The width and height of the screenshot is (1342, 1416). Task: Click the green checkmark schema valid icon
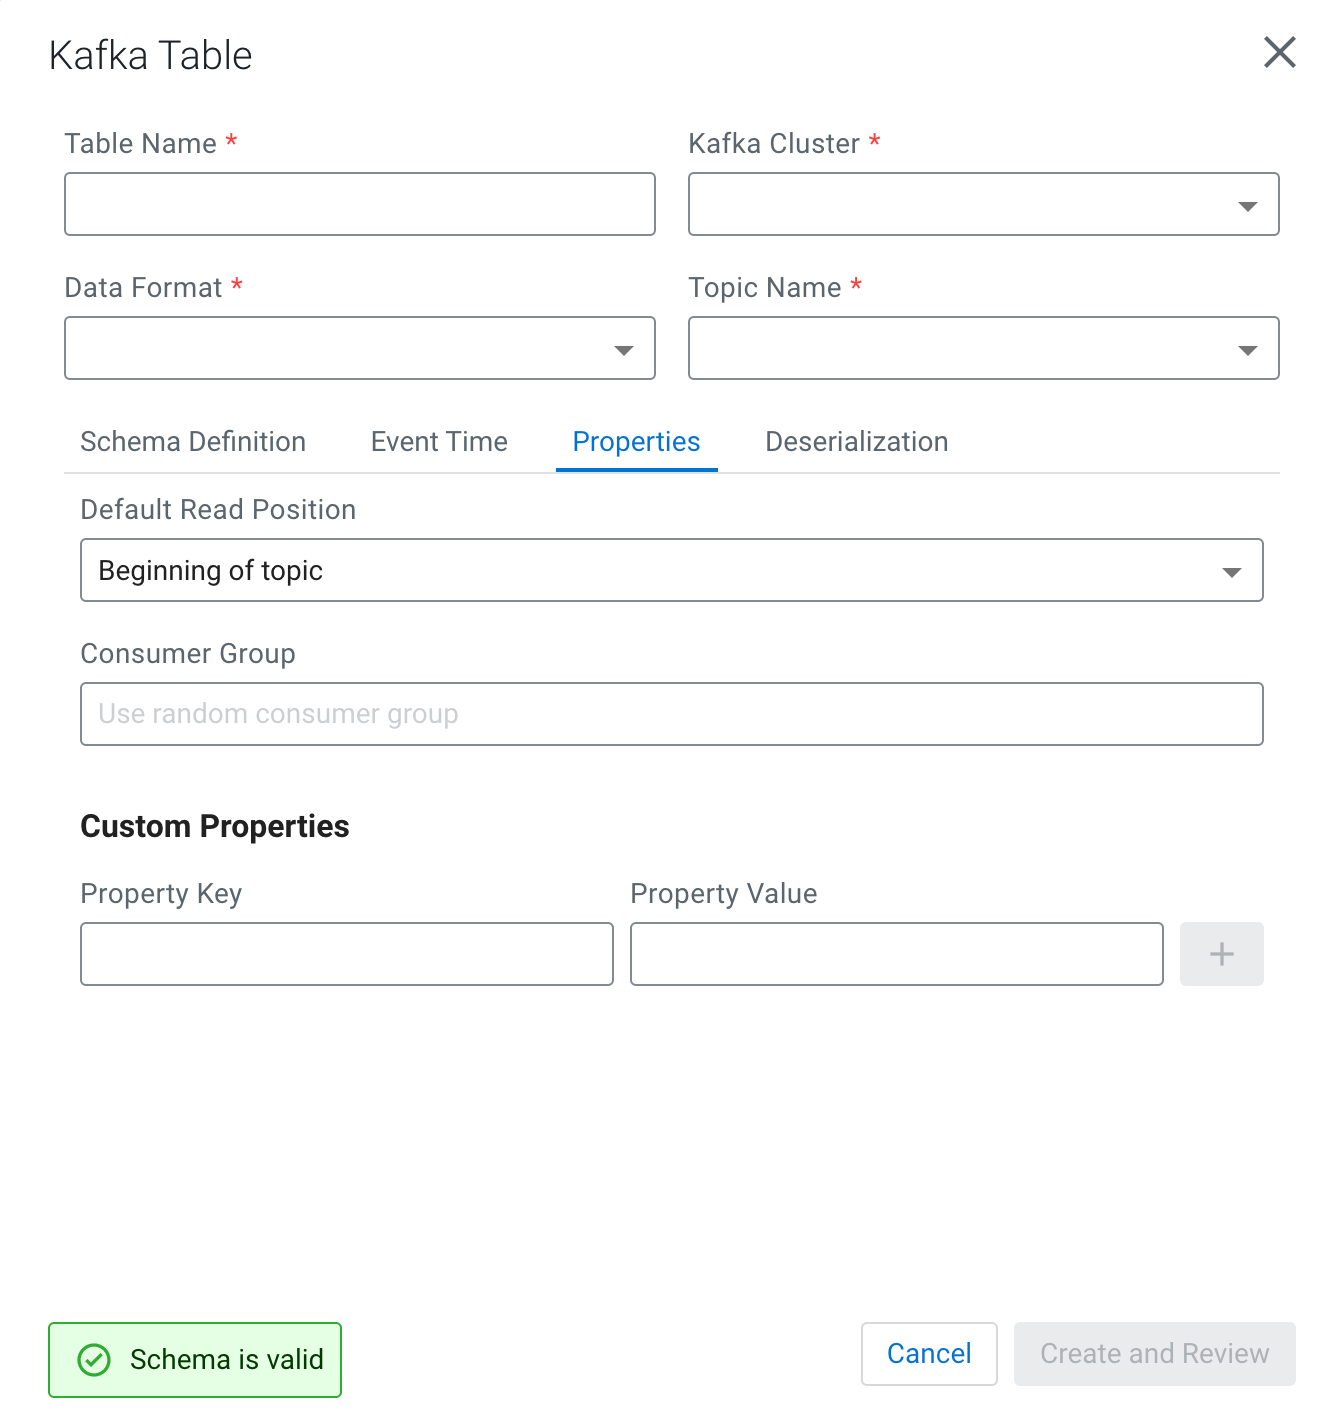[94, 1360]
